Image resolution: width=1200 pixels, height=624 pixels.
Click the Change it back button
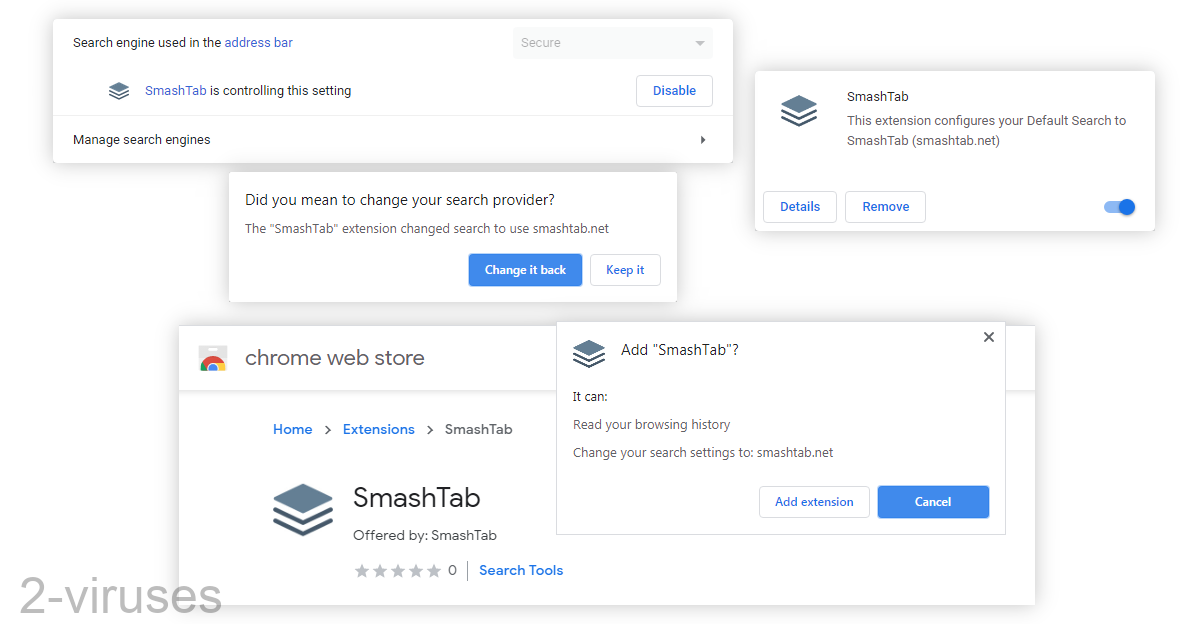[x=525, y=269]
